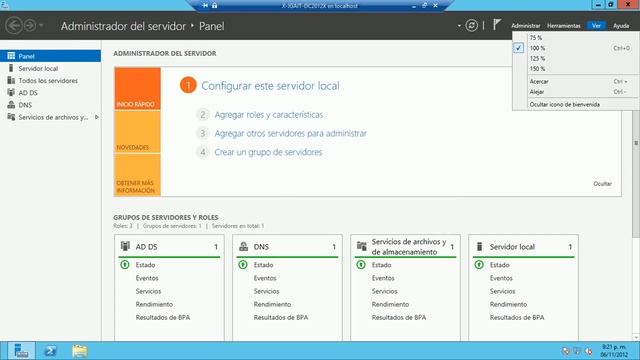This screenshot has width=640, height=360.
Task: Open the notifications flag
Action: coord(496,25)
